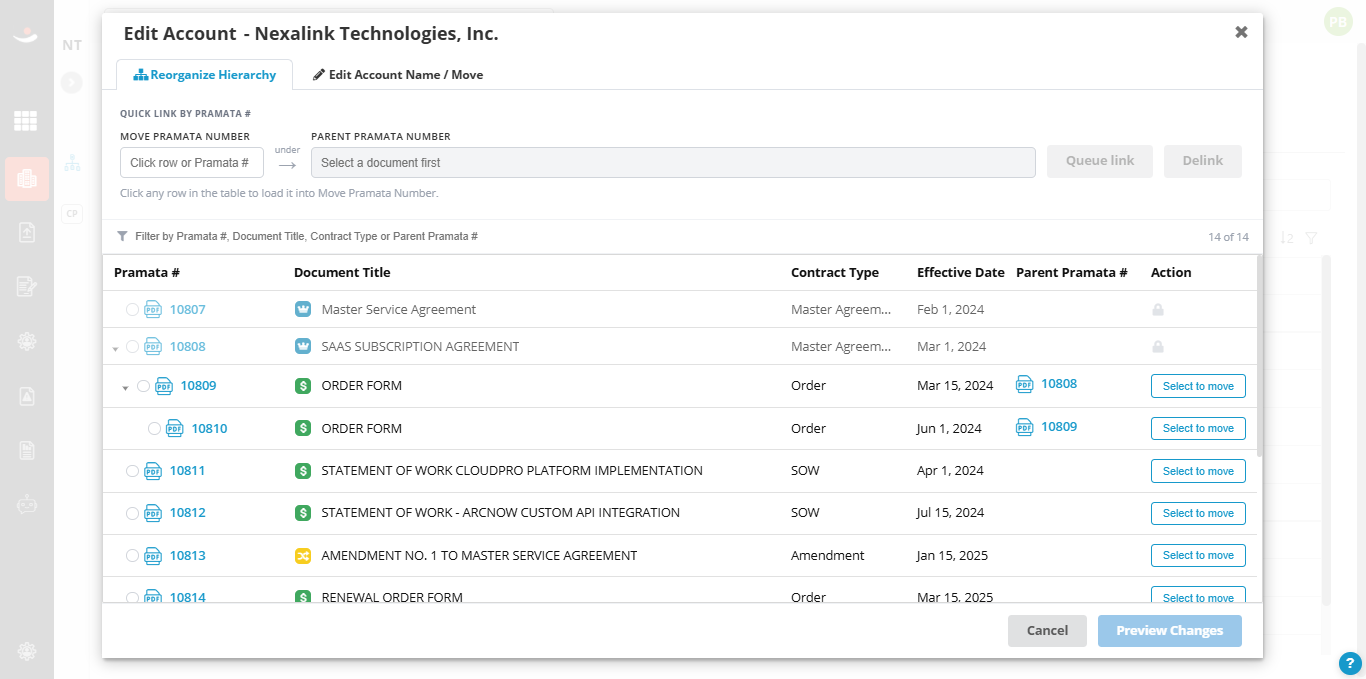The width and height of the screenshot is (1366, 679).
Task: Click the Pramata # column header
Action: point(147,273)
